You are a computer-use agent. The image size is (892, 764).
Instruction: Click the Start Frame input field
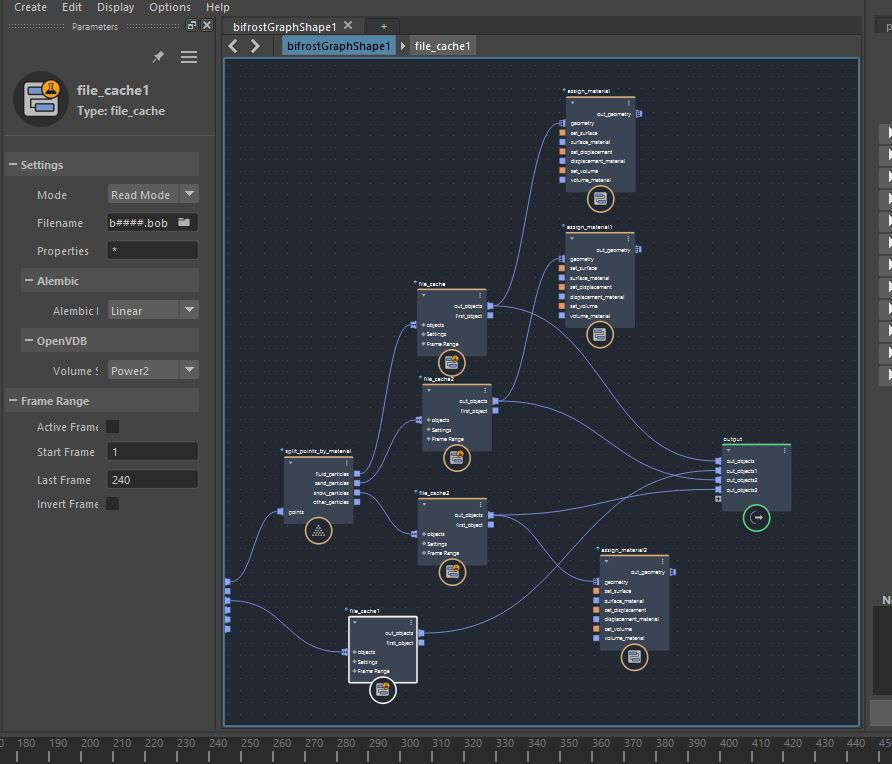pyautogui.click(x=152, y=452)
